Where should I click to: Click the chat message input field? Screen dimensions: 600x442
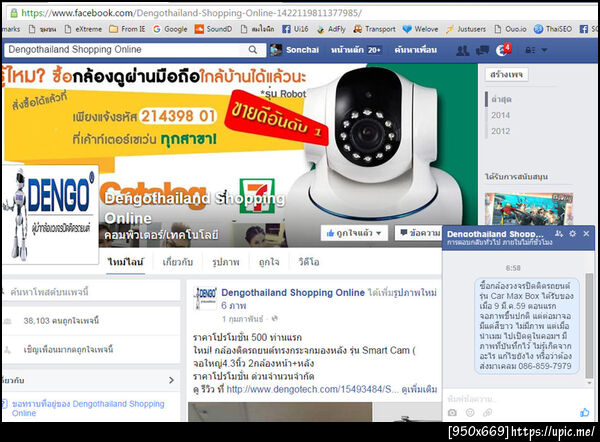pos(518,399)
